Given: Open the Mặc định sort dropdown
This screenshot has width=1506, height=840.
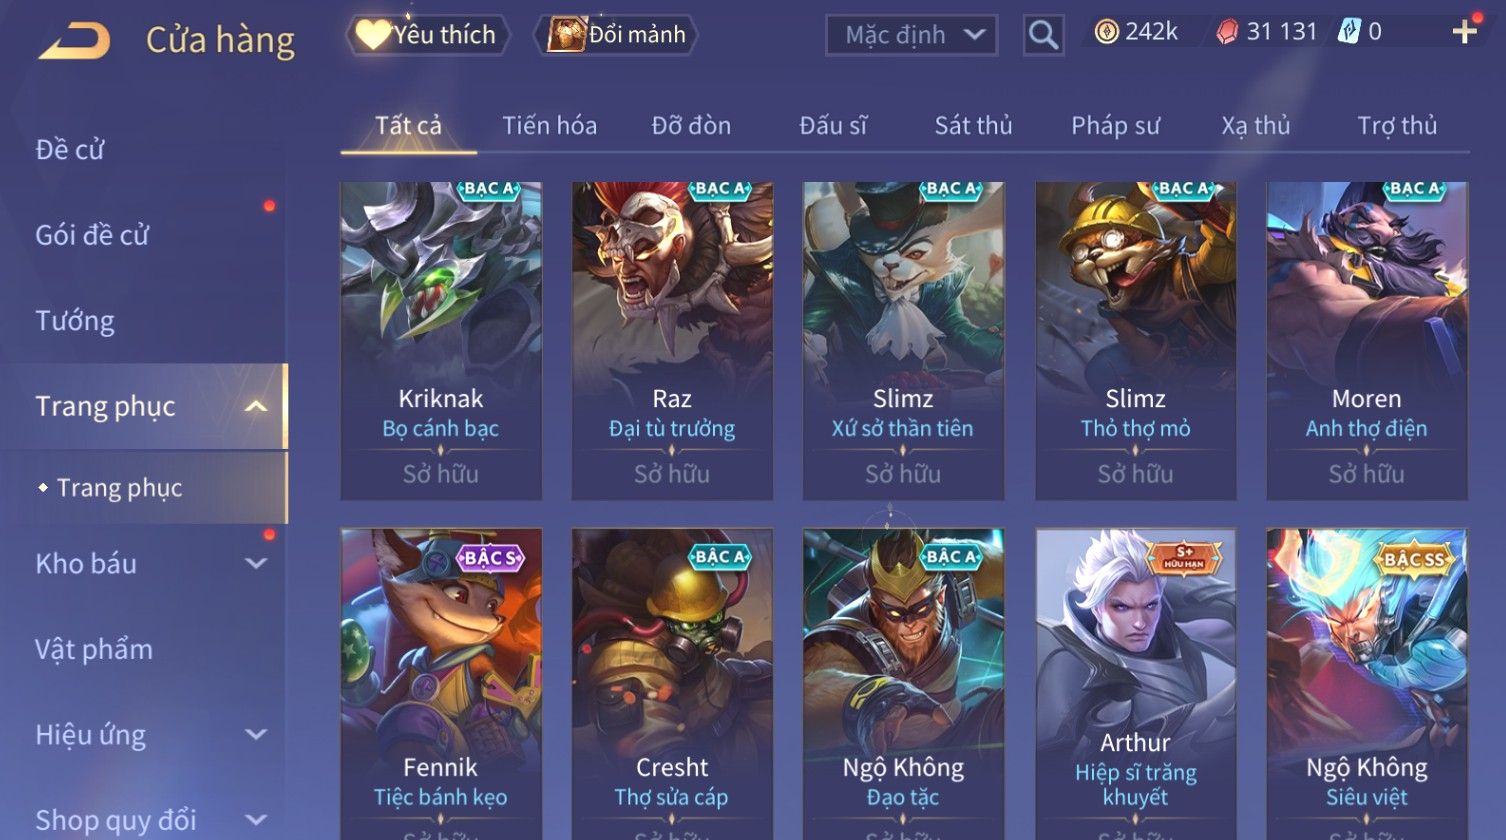Looking at the screenshot, I should pyautogui.click(x=911, y=35).
